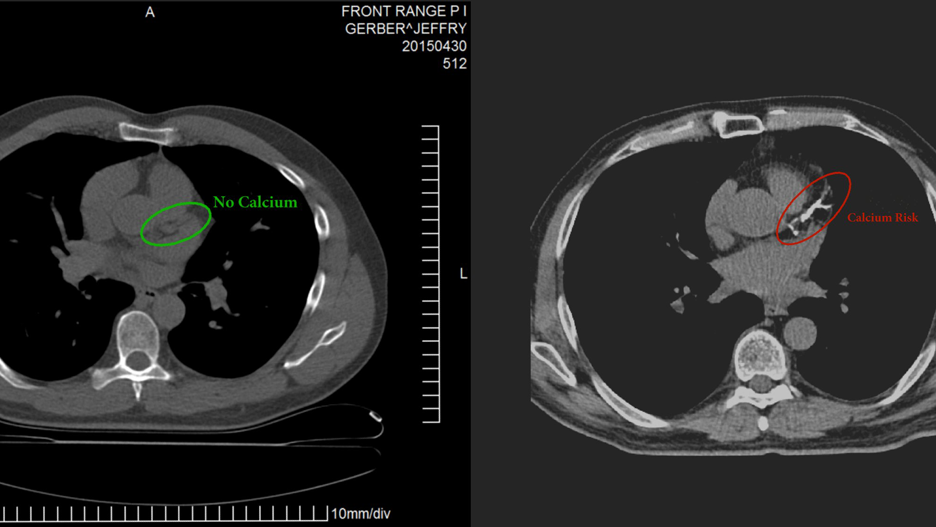Click the 'A' anterior orientation marker
The image size is (936, 527).
tap(150, 13)
